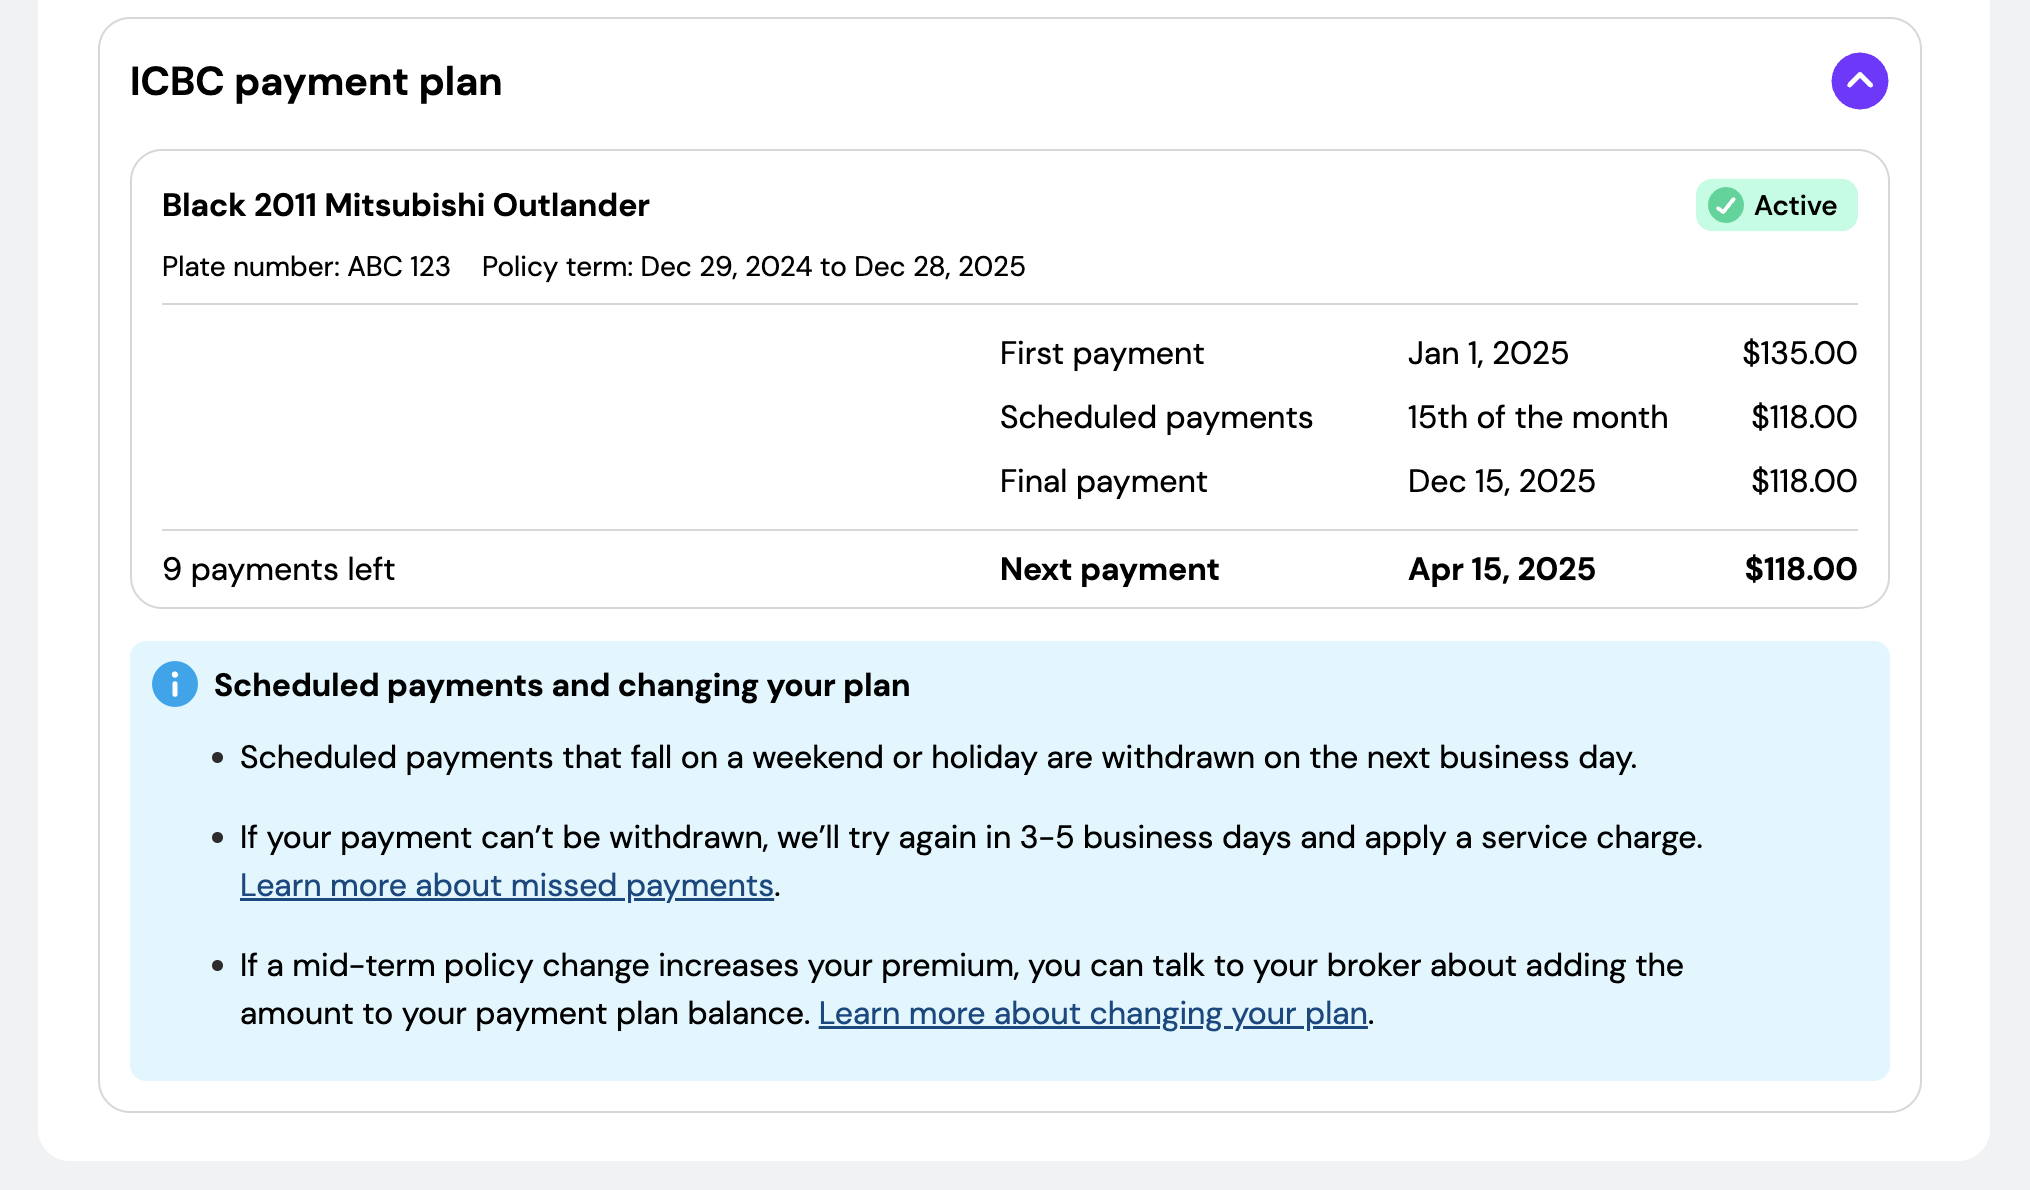The height and width of the screenshot is (1190, 2030).
Task: Click the $135.00 first payment amount
Action: pos(1799,354)
